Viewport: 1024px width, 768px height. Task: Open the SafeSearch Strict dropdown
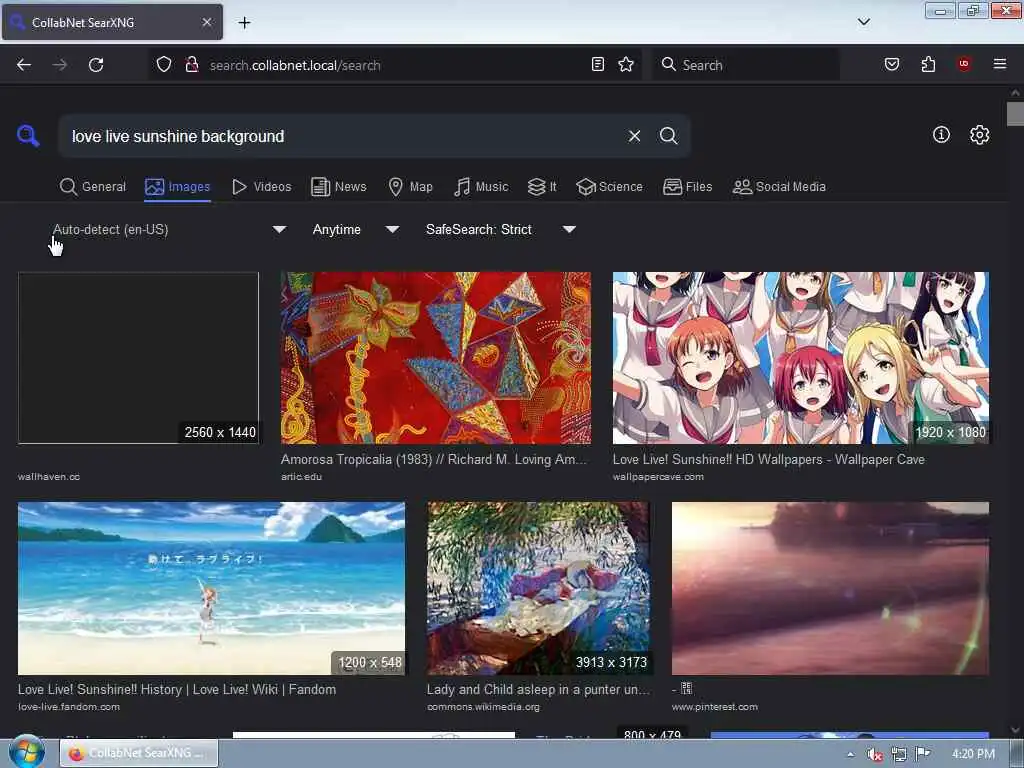(500, 229)
